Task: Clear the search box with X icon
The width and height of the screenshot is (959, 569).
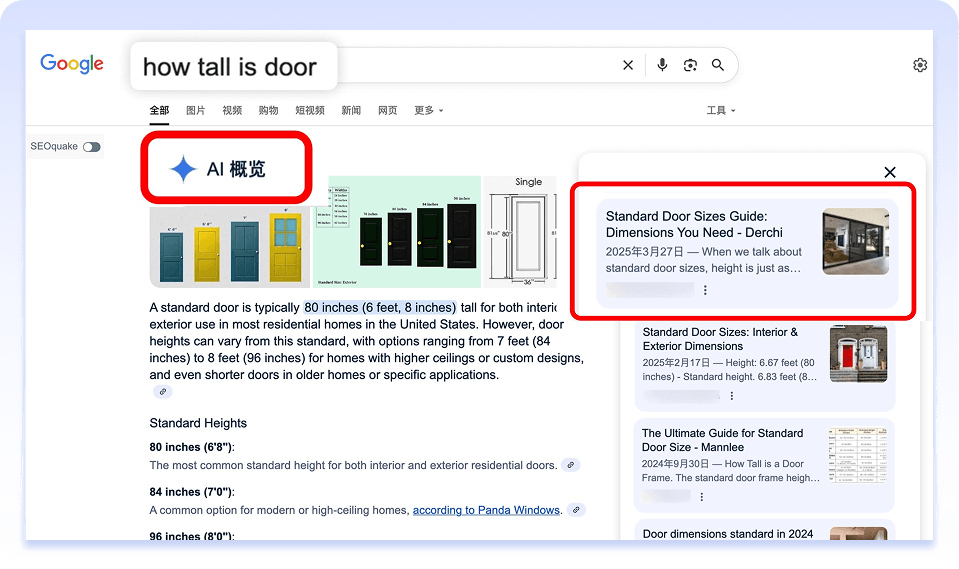Action: coord(628,65)
